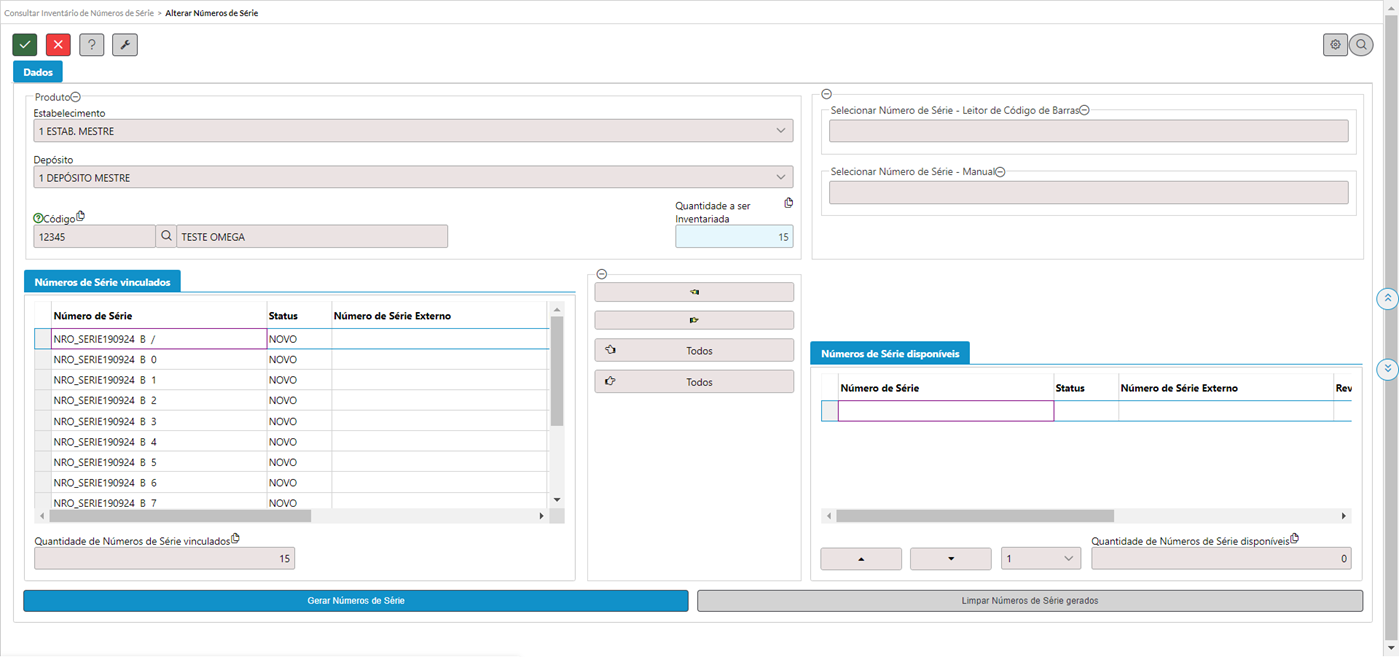
Task: Click the green confirm checkmark button
Action: tap(25, 45)
